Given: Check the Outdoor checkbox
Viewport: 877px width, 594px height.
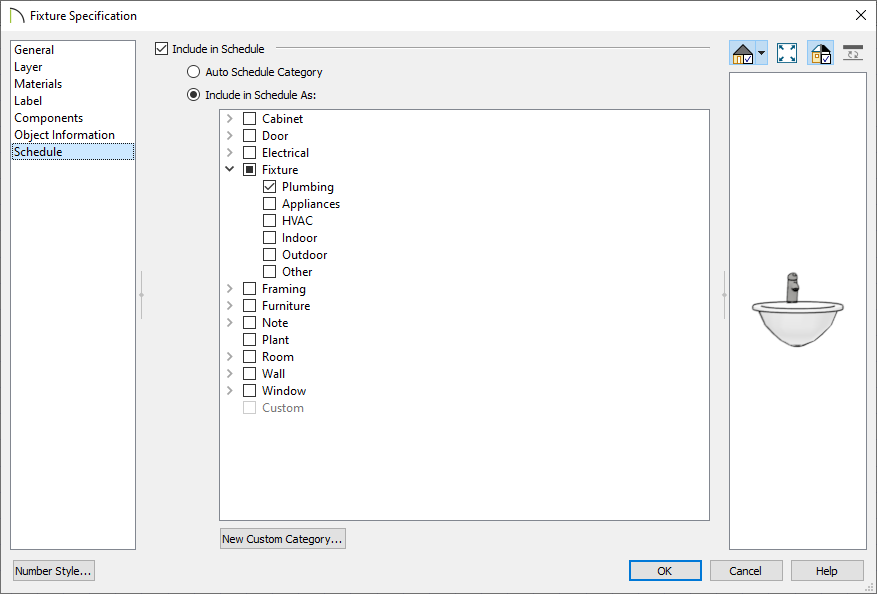Looking at the screenshot, I should click(270, 254).
